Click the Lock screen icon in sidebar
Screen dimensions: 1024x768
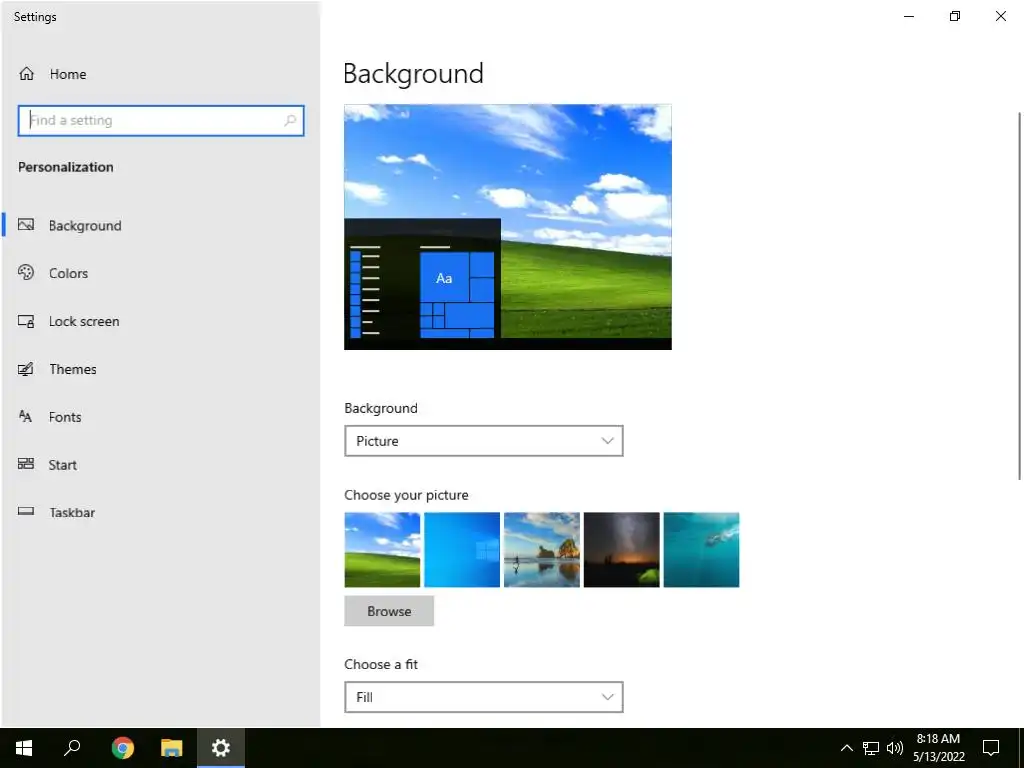(26, 321)
